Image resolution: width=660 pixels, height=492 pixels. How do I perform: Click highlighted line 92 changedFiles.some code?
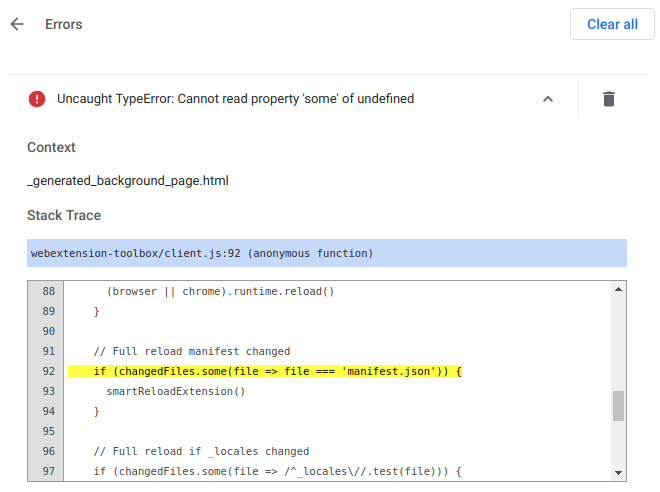(265, 371)
